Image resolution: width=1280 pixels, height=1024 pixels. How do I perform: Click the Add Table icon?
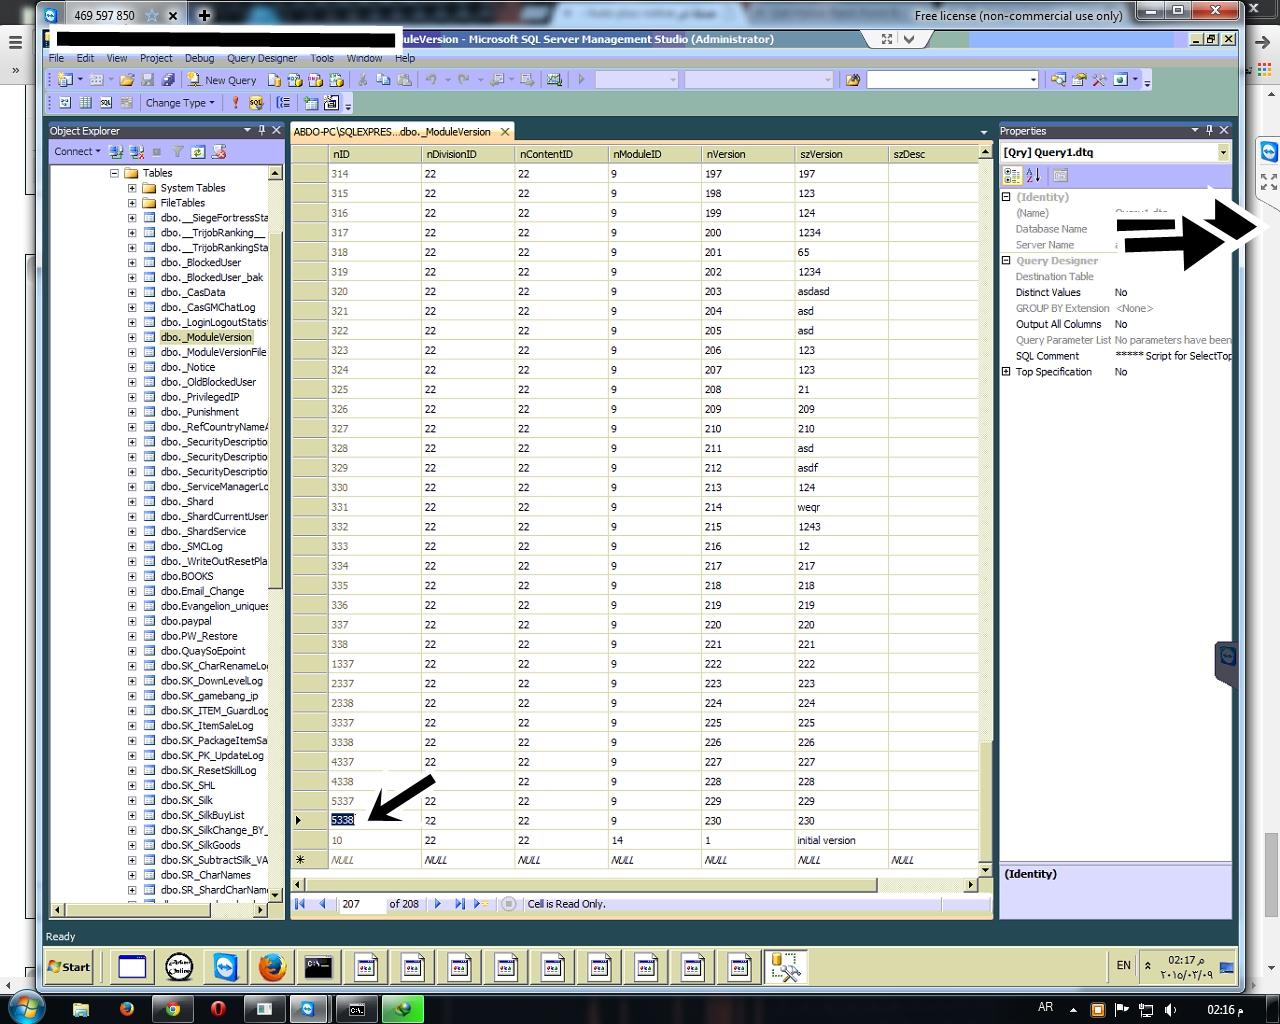tap(311, 103)
